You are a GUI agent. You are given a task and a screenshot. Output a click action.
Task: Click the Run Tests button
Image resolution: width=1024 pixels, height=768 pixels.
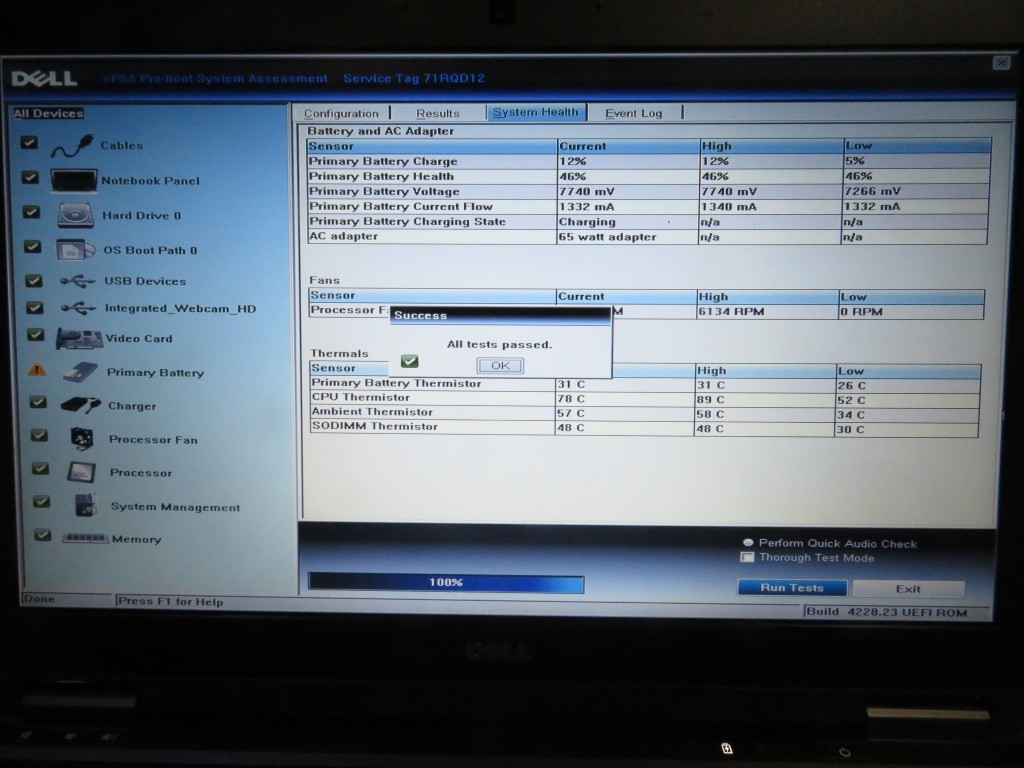tap(792, 588)
